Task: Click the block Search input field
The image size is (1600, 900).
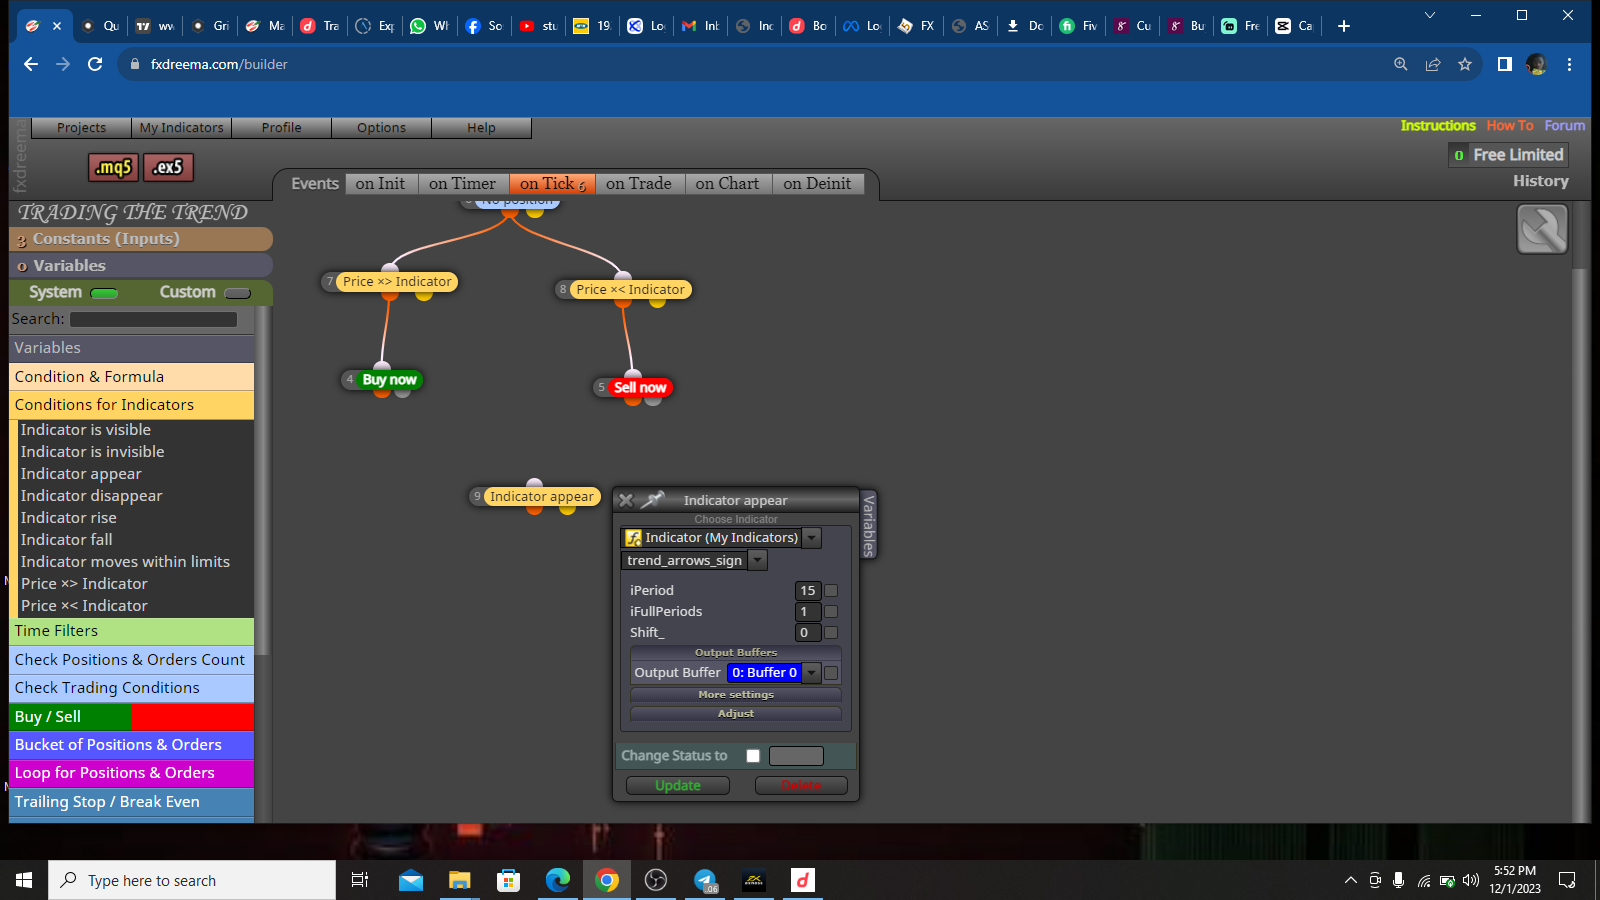Action: click(153, 319)
